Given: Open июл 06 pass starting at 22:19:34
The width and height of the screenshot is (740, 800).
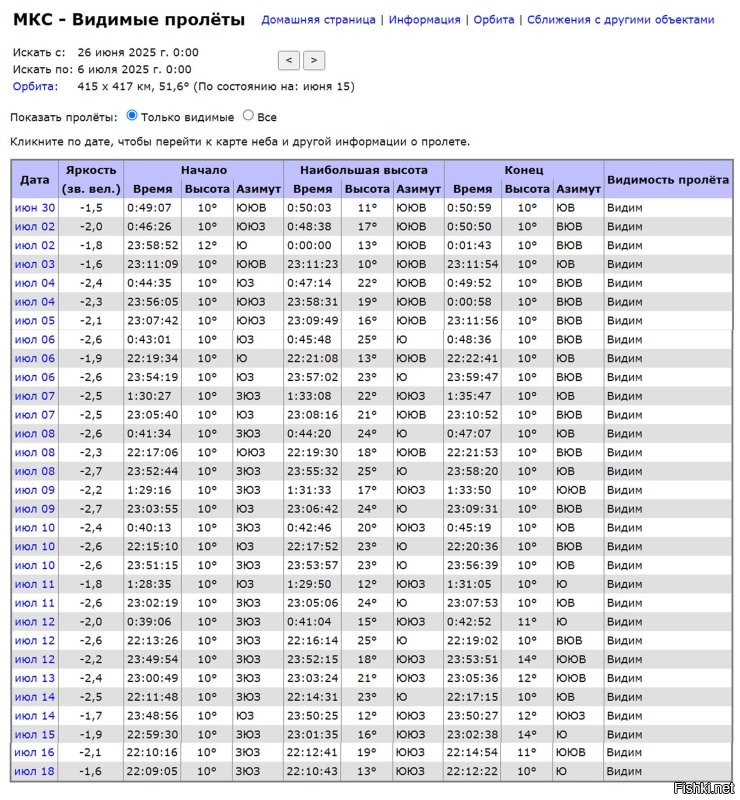Looking at the screenshot, I should pyautogui.click(x=35, y=359).
